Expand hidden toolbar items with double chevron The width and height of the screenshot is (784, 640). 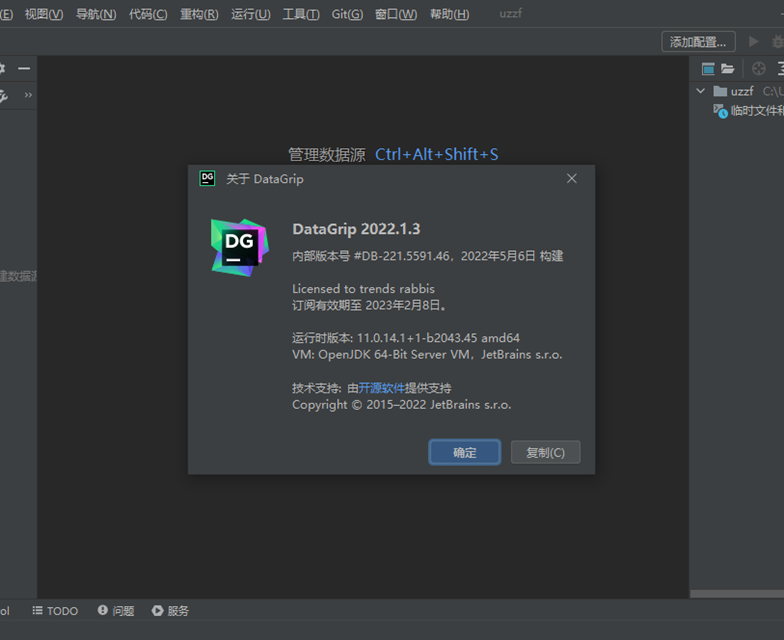pos(28,94)
